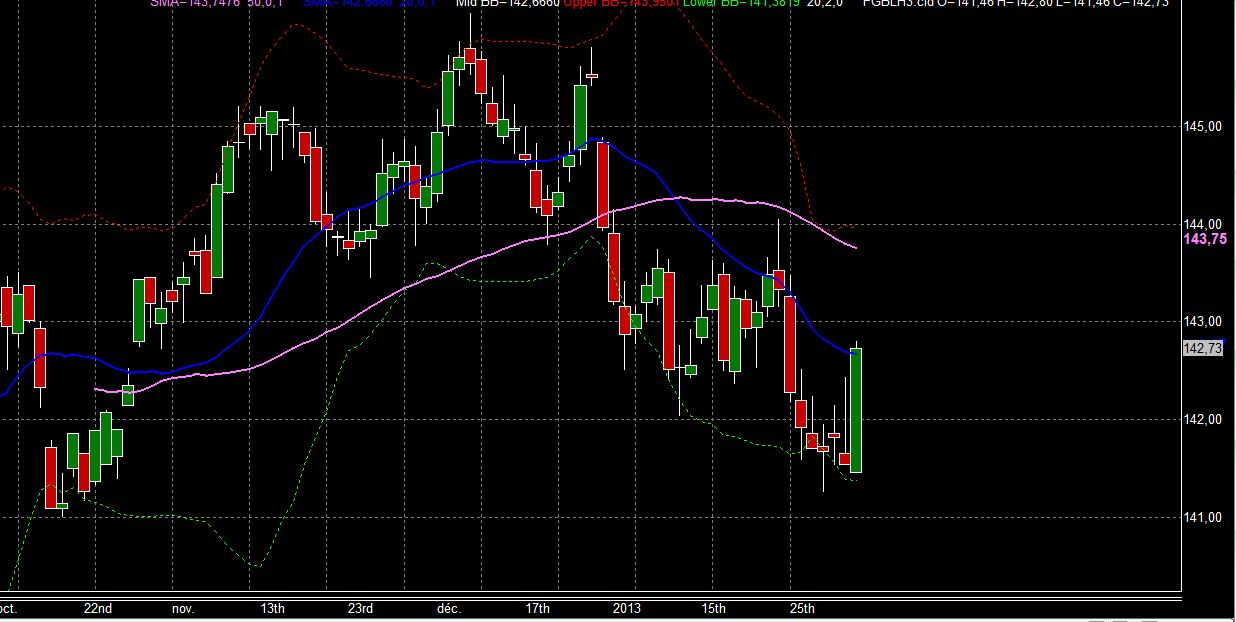This screenshot has height=622, width=1236.
Task: Click the 15th date axis label
Action: [714, 608]
